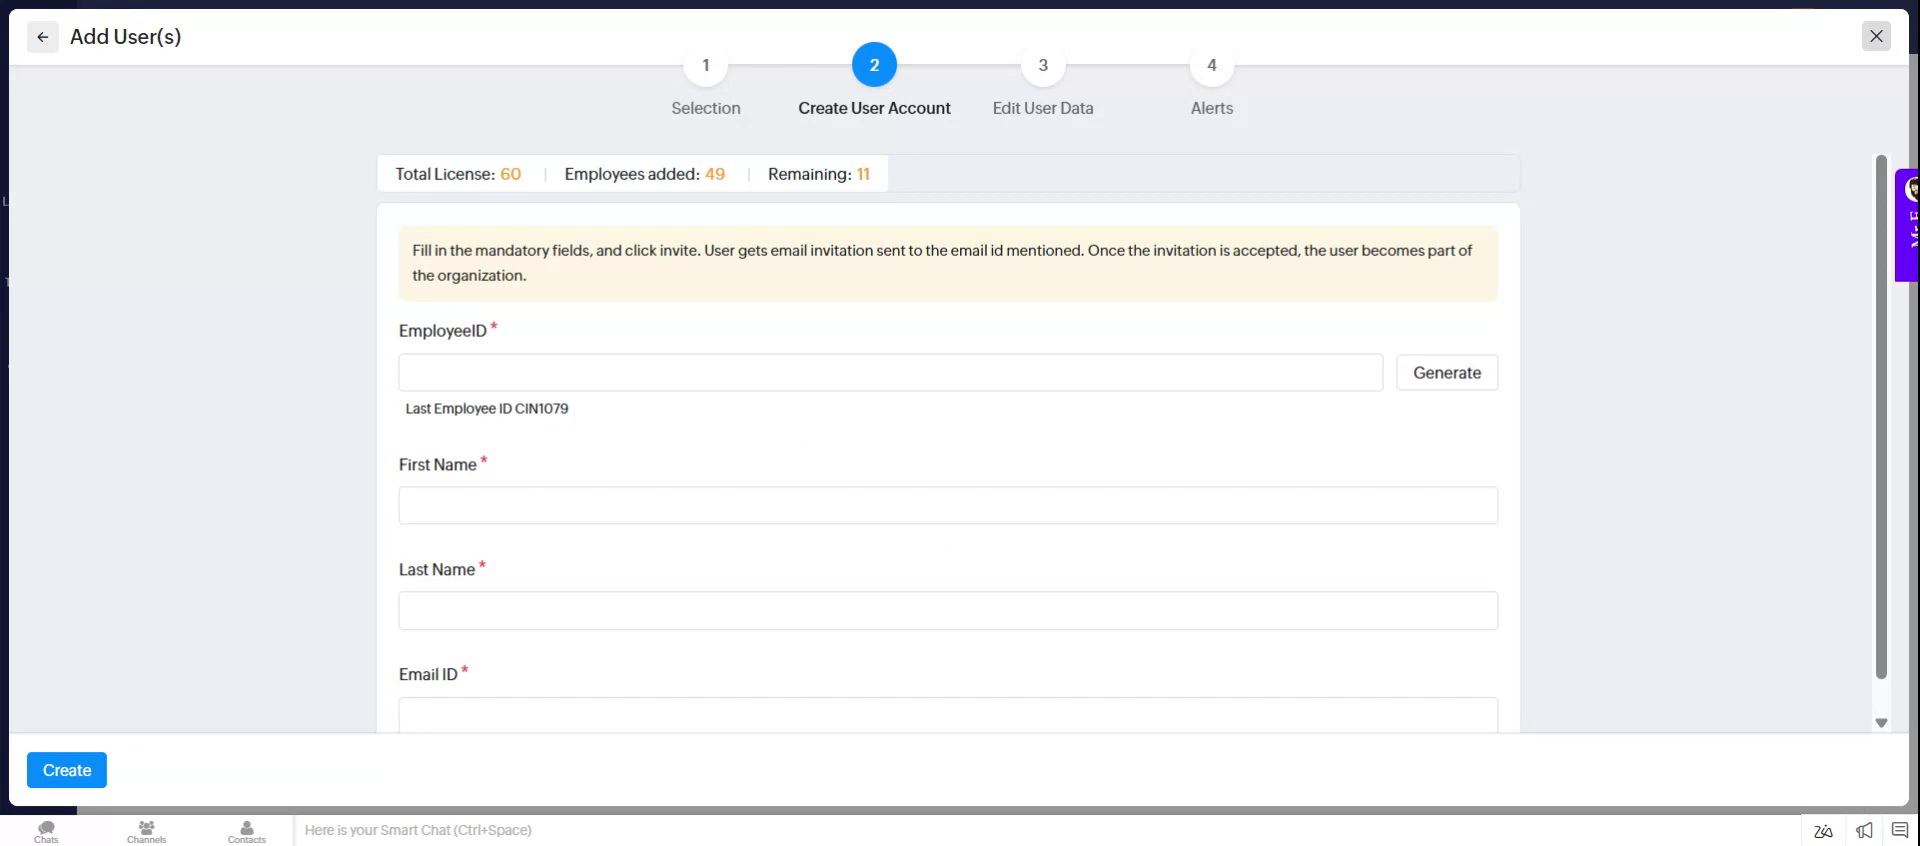
Task: Select step 2 Create User Account
Action: click(874, 65)
